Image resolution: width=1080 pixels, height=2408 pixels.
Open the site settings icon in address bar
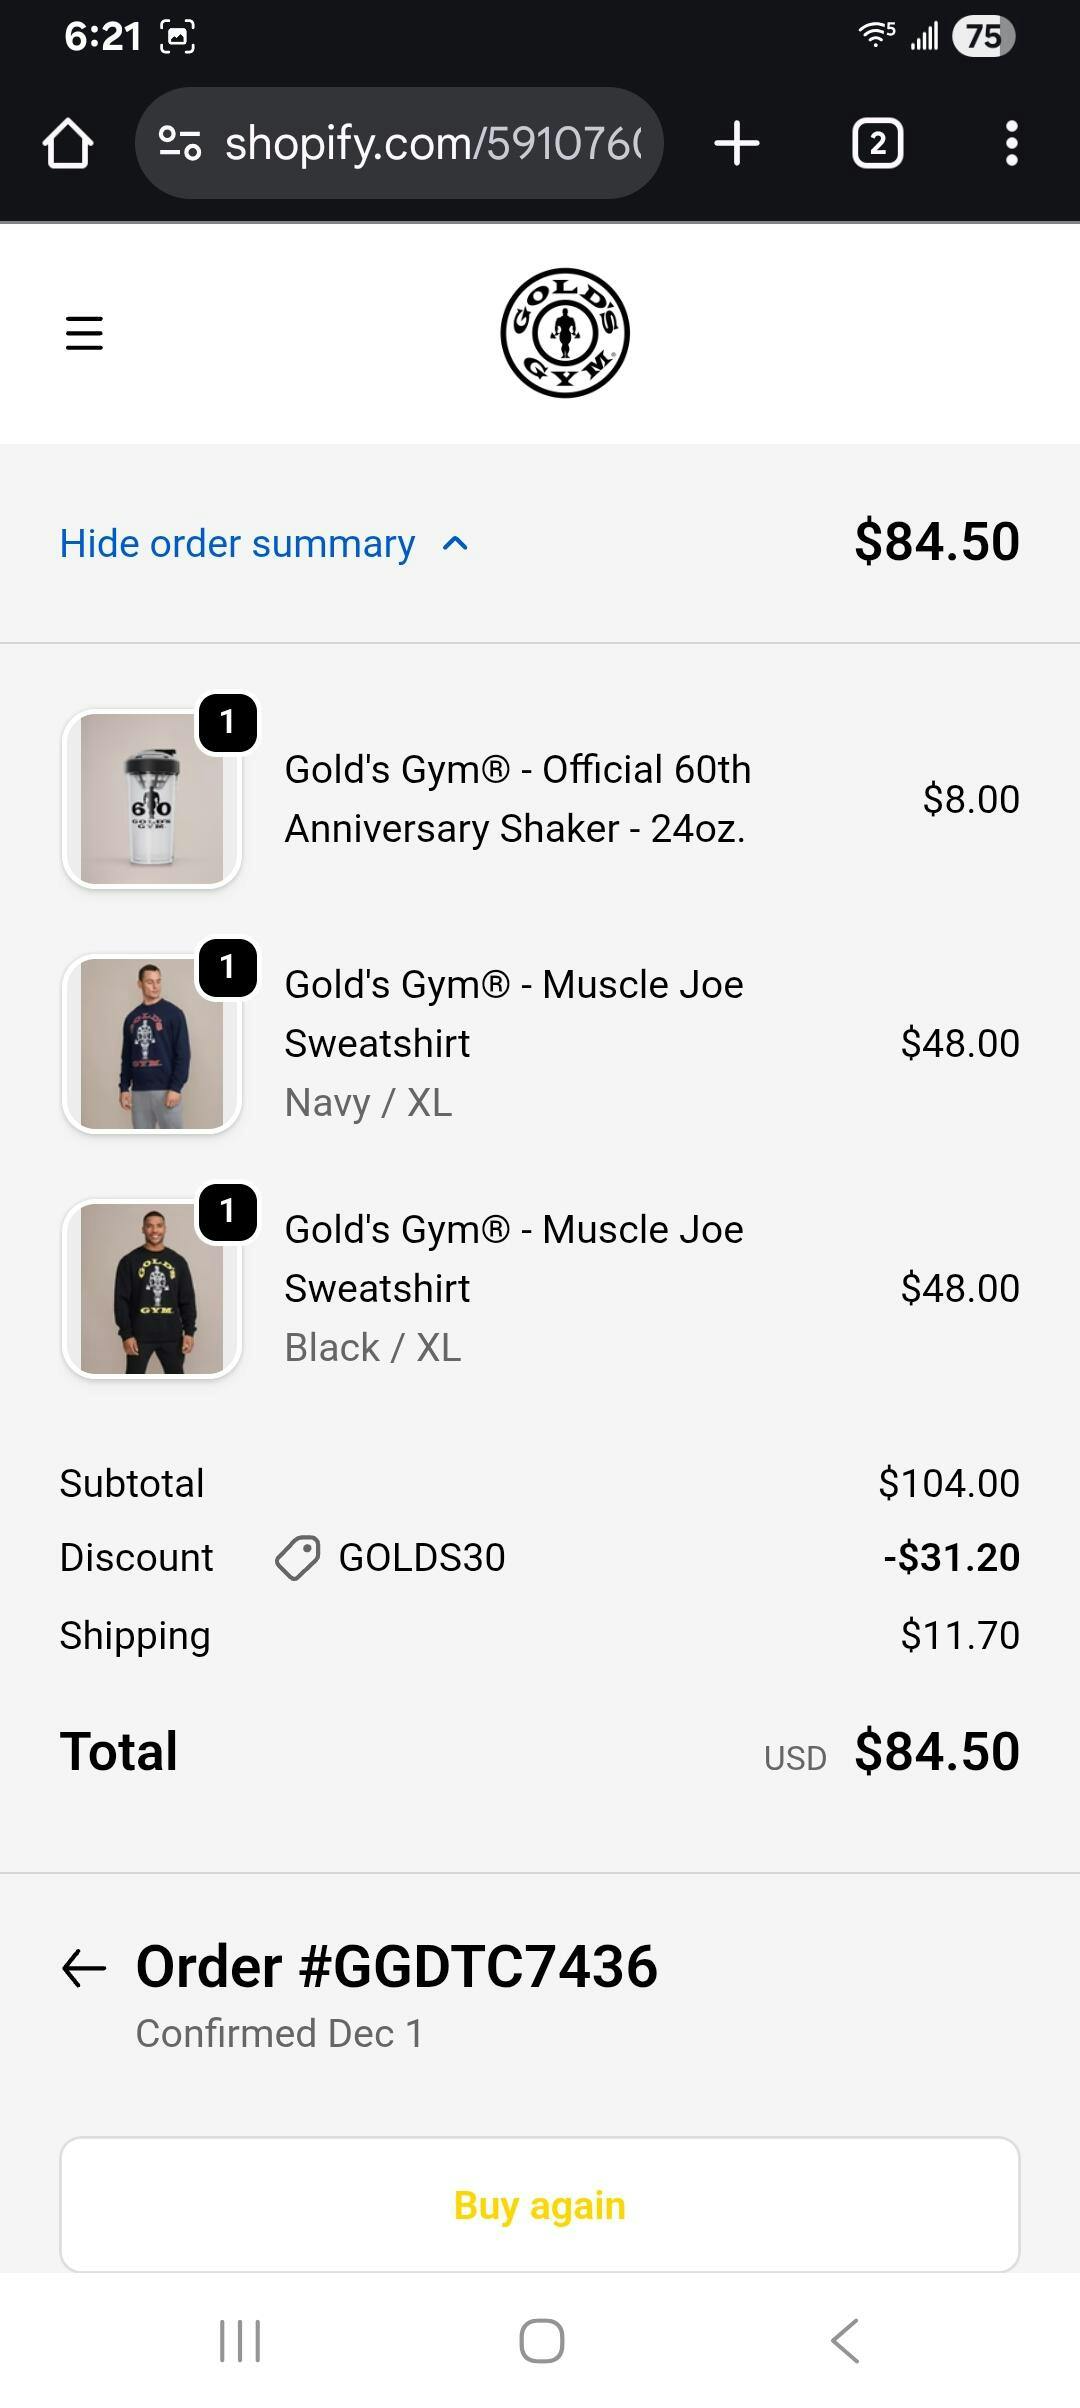point(180,143)
